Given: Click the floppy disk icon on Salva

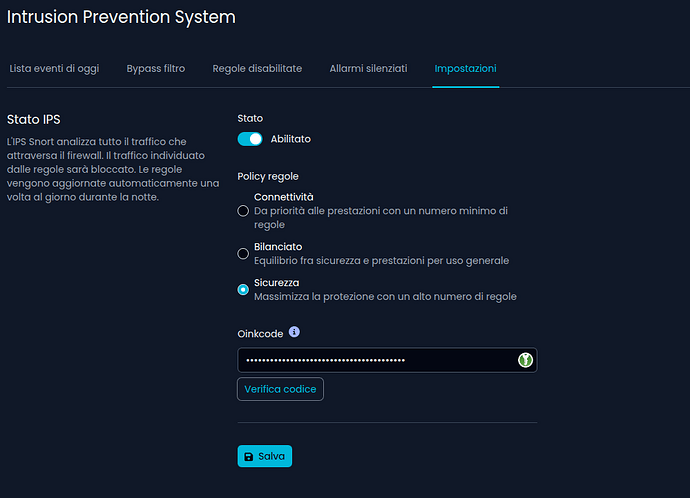Looking at the screenshot, I should [248, 456].
